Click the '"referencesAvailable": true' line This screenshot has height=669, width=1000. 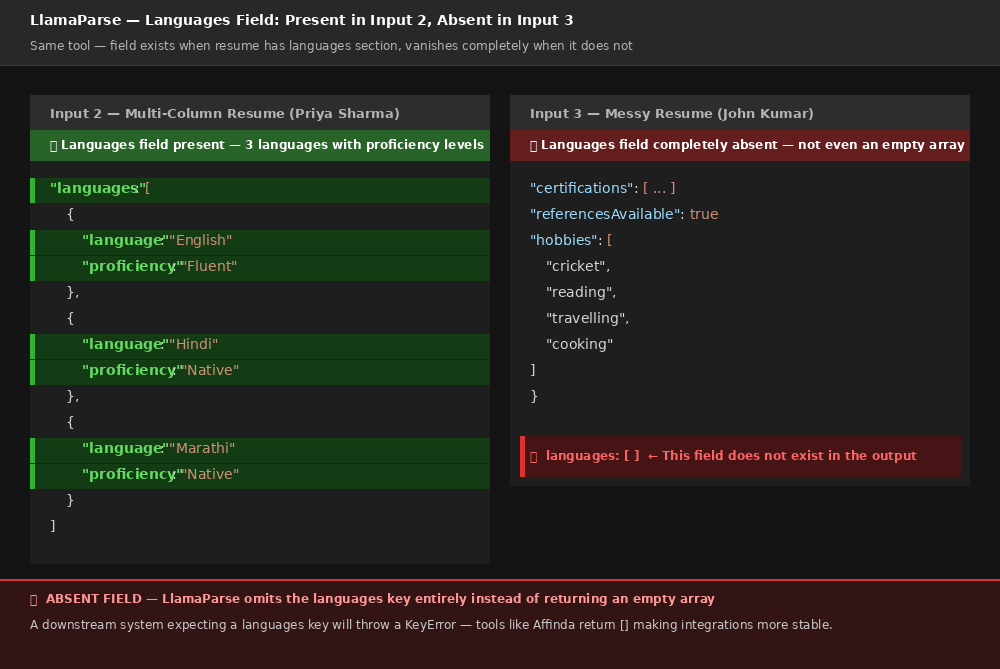[624, 214]
